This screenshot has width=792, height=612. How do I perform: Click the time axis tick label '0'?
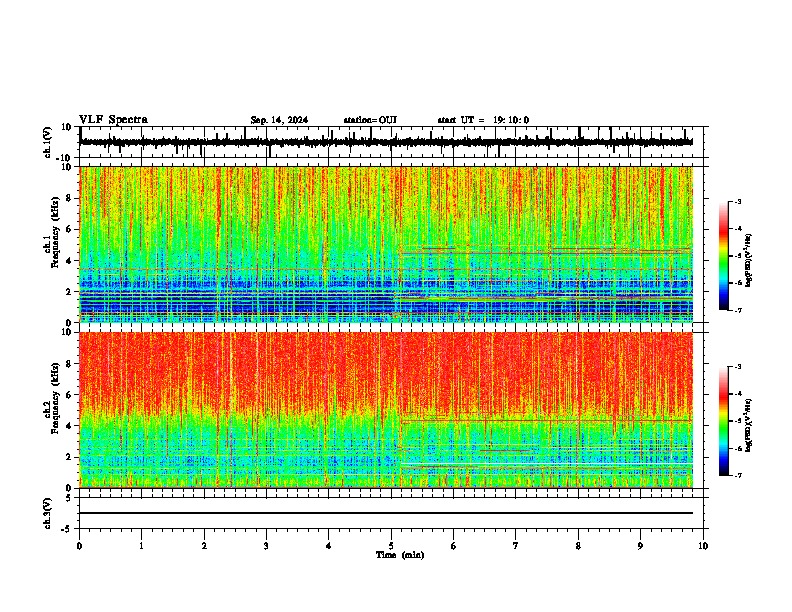click(79, 546)
